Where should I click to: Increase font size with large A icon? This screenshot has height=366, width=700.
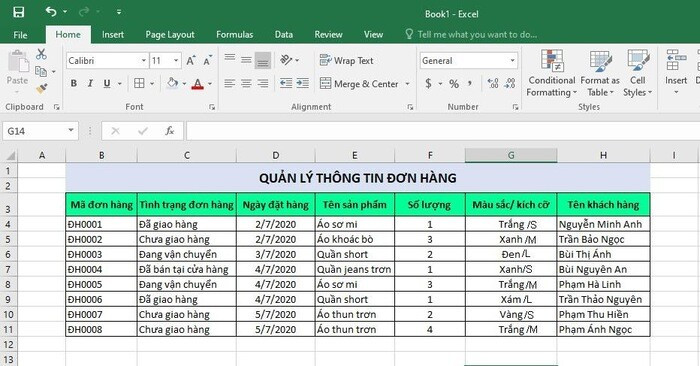[191, 61]
